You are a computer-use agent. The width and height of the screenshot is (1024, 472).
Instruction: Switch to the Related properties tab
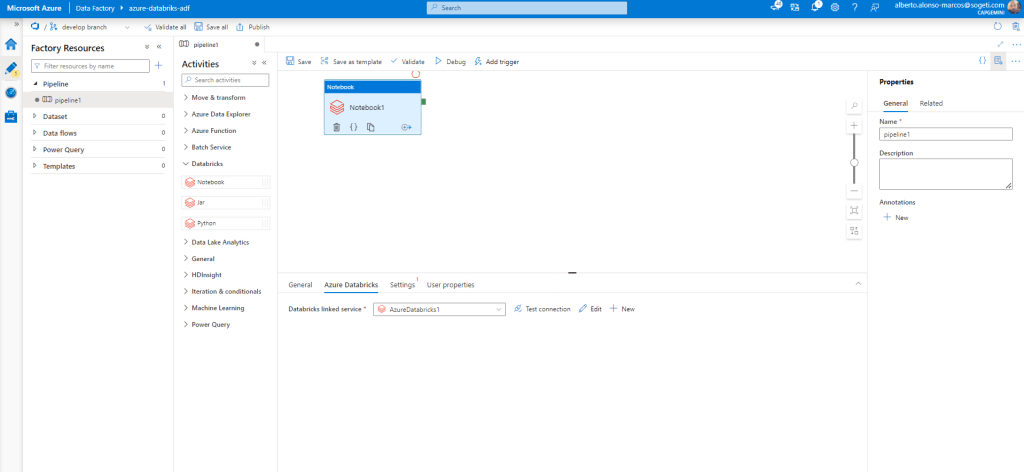[x=931, y=103]
